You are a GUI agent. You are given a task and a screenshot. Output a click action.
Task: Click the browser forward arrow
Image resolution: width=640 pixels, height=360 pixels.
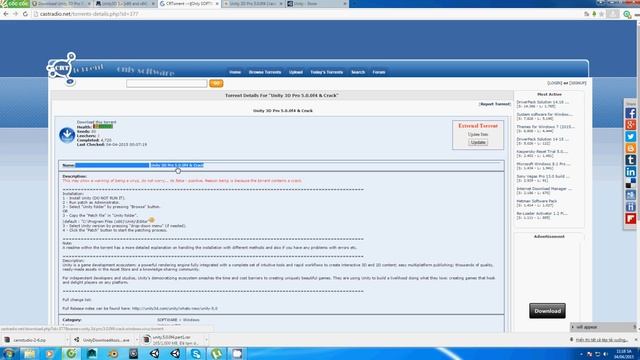coord(16,14)
